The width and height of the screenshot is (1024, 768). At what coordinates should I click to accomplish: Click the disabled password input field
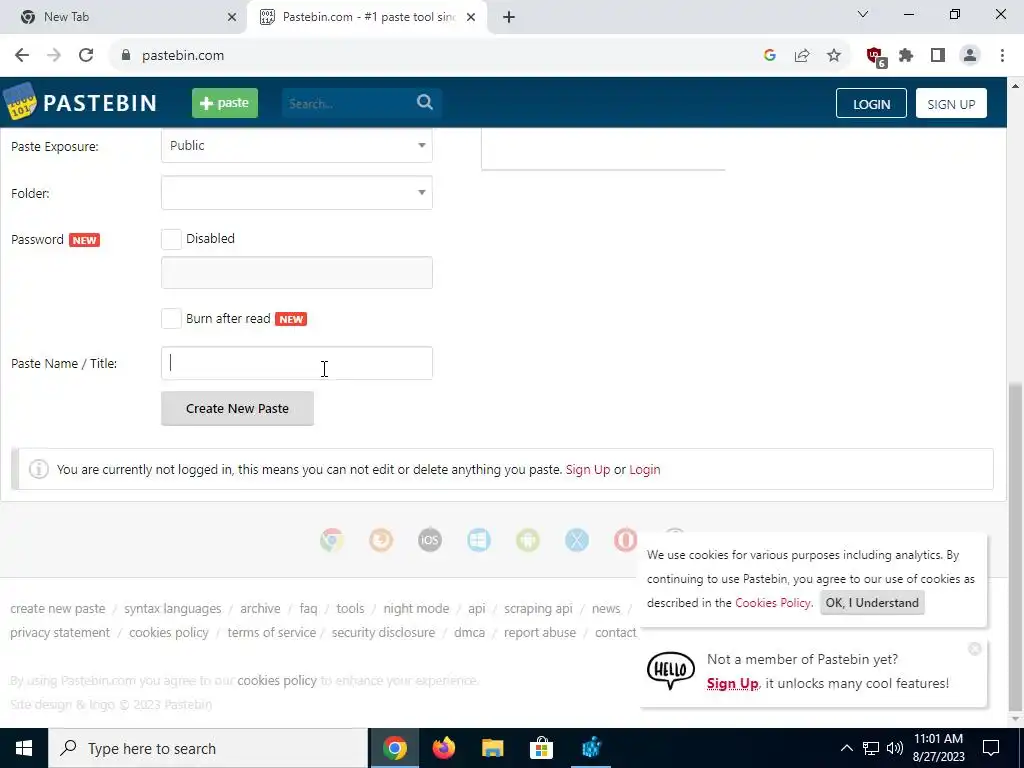(x=296, y=272)
